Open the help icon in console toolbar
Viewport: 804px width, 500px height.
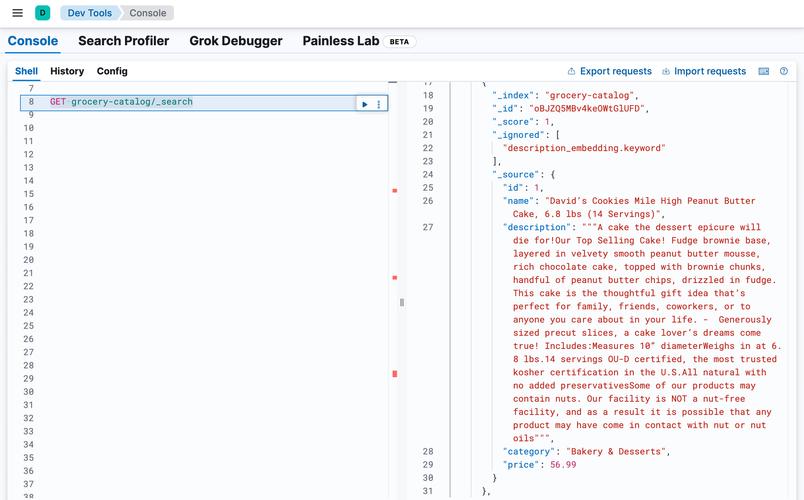pyautogui.click(x=784, y=71)
